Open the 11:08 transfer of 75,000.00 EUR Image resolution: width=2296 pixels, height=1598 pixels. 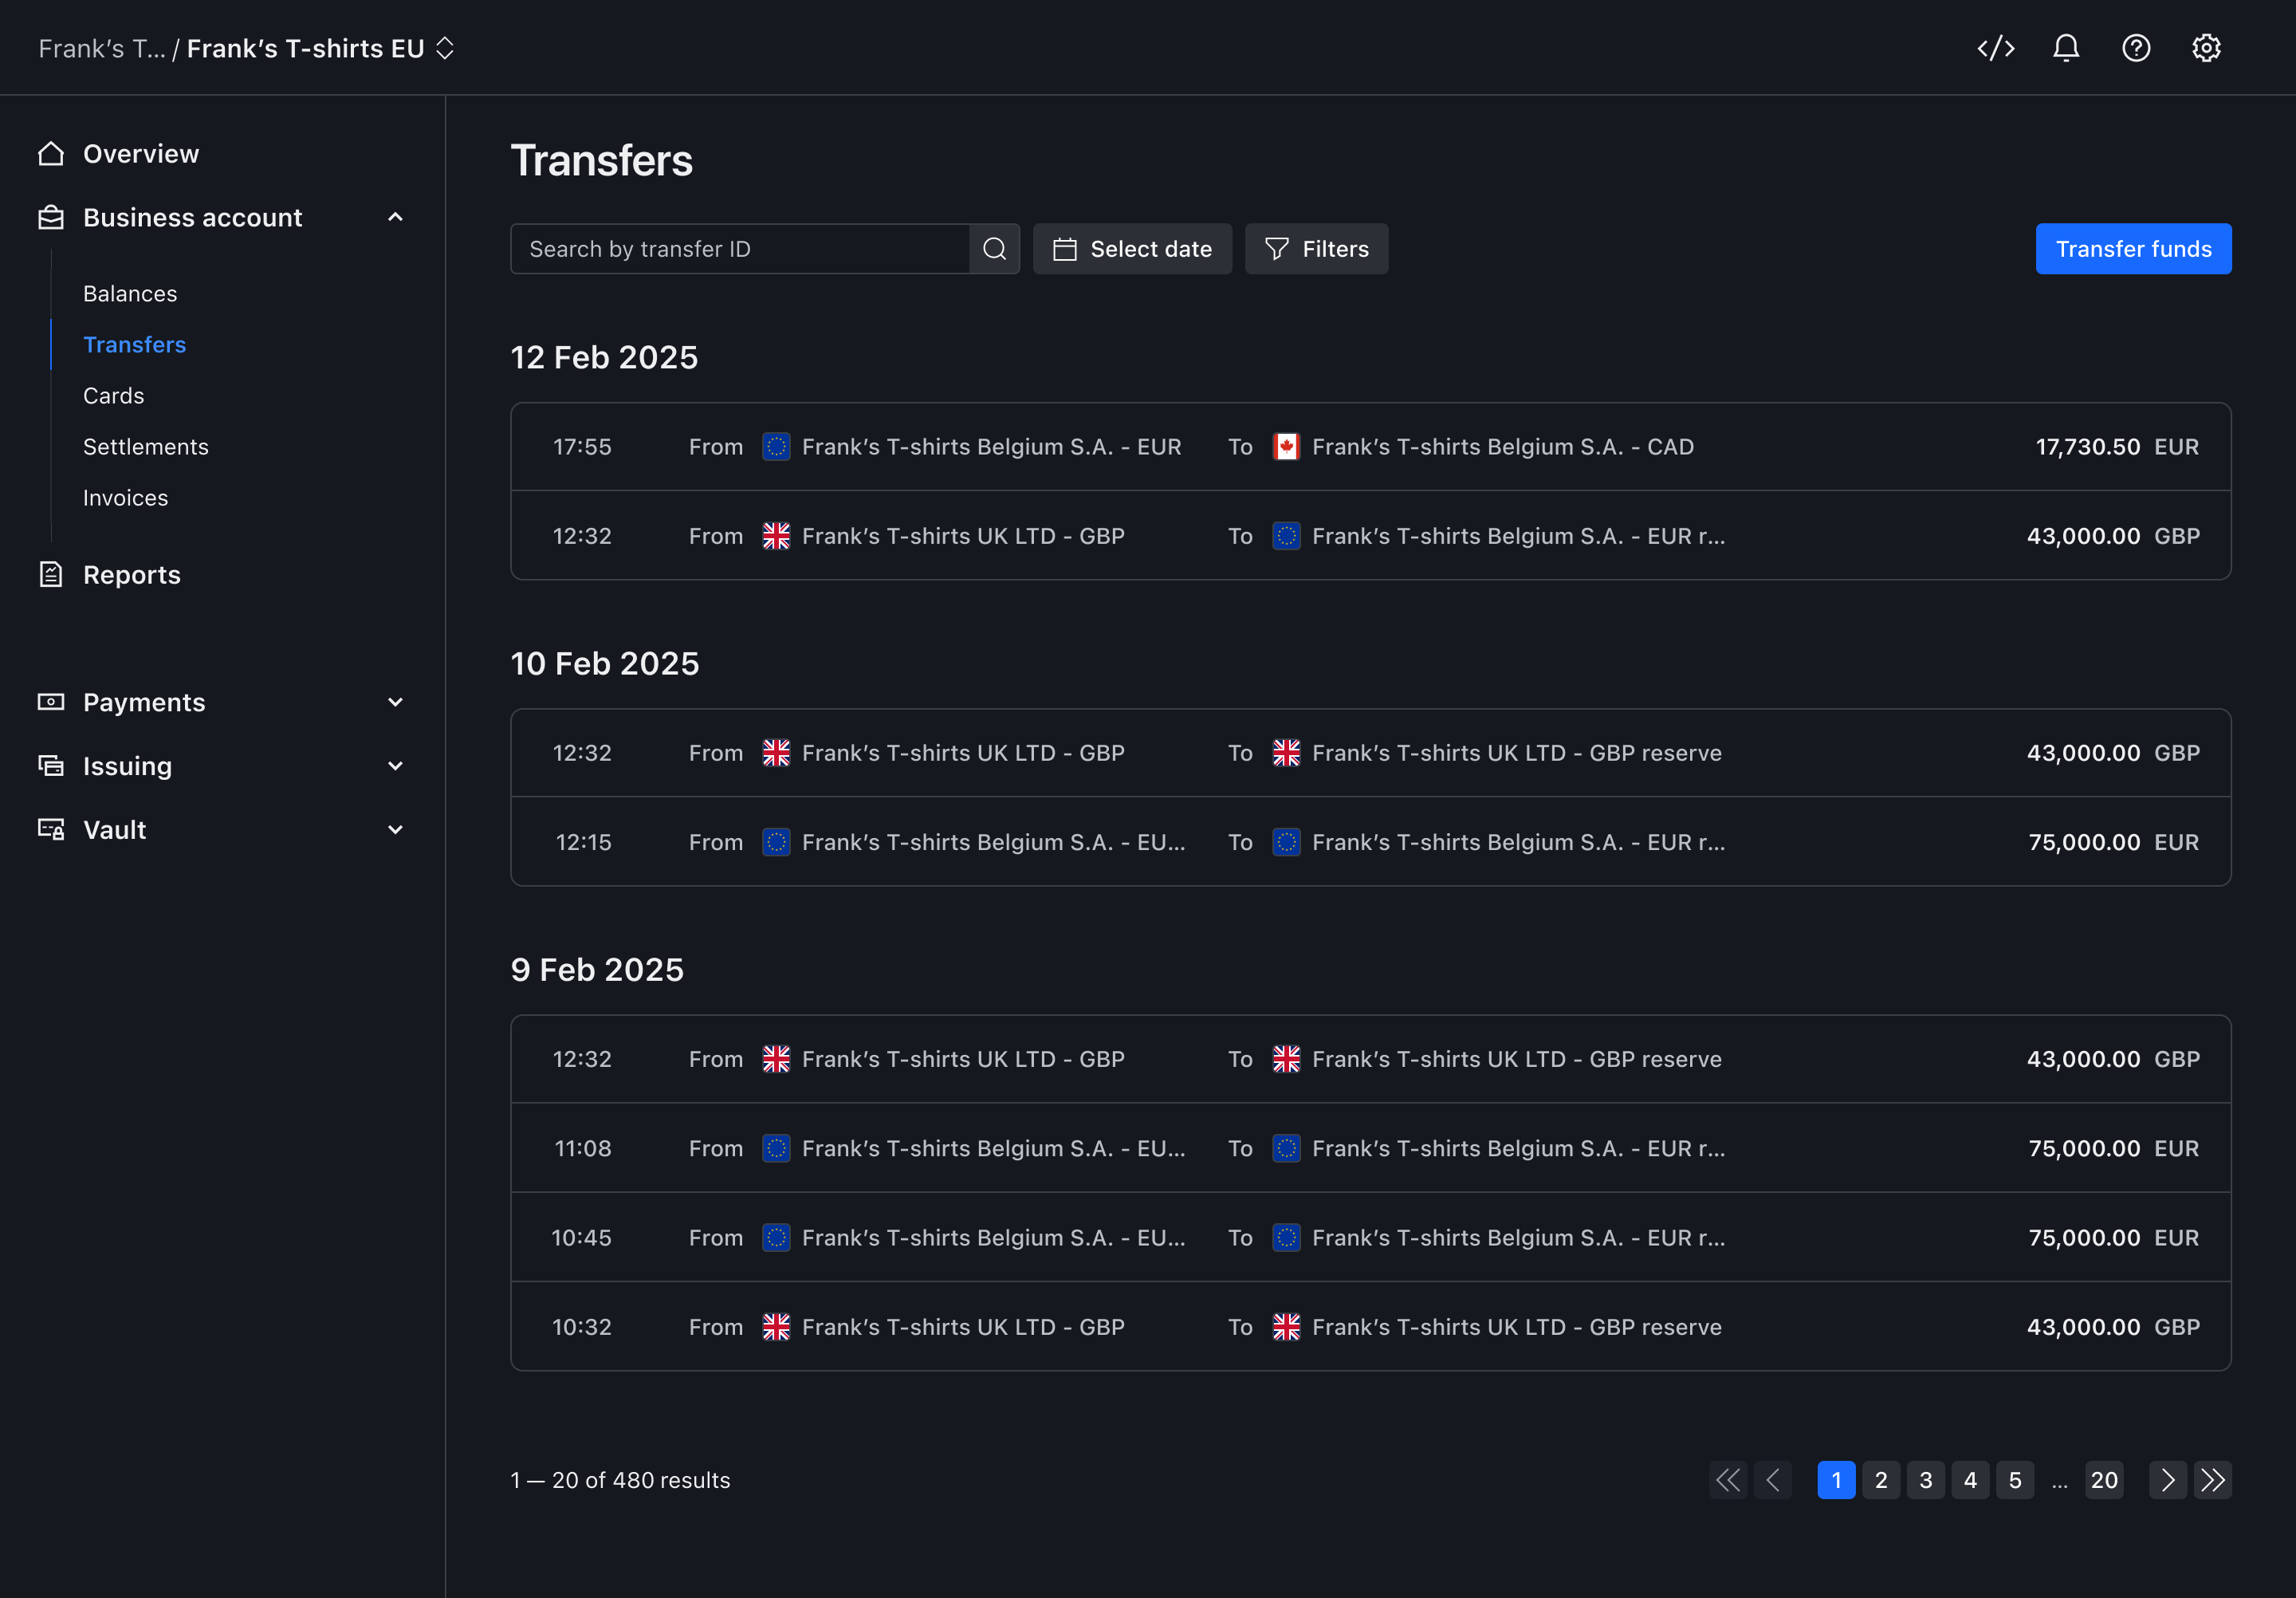(x=1371, y=1148)
